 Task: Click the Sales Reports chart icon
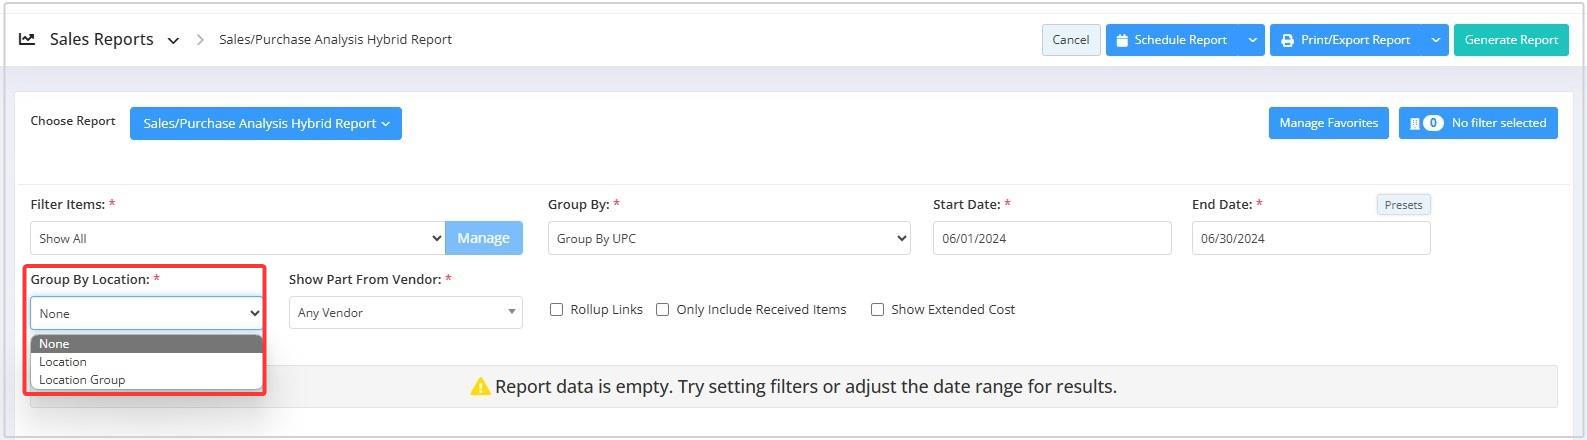(x=27, y=39)
